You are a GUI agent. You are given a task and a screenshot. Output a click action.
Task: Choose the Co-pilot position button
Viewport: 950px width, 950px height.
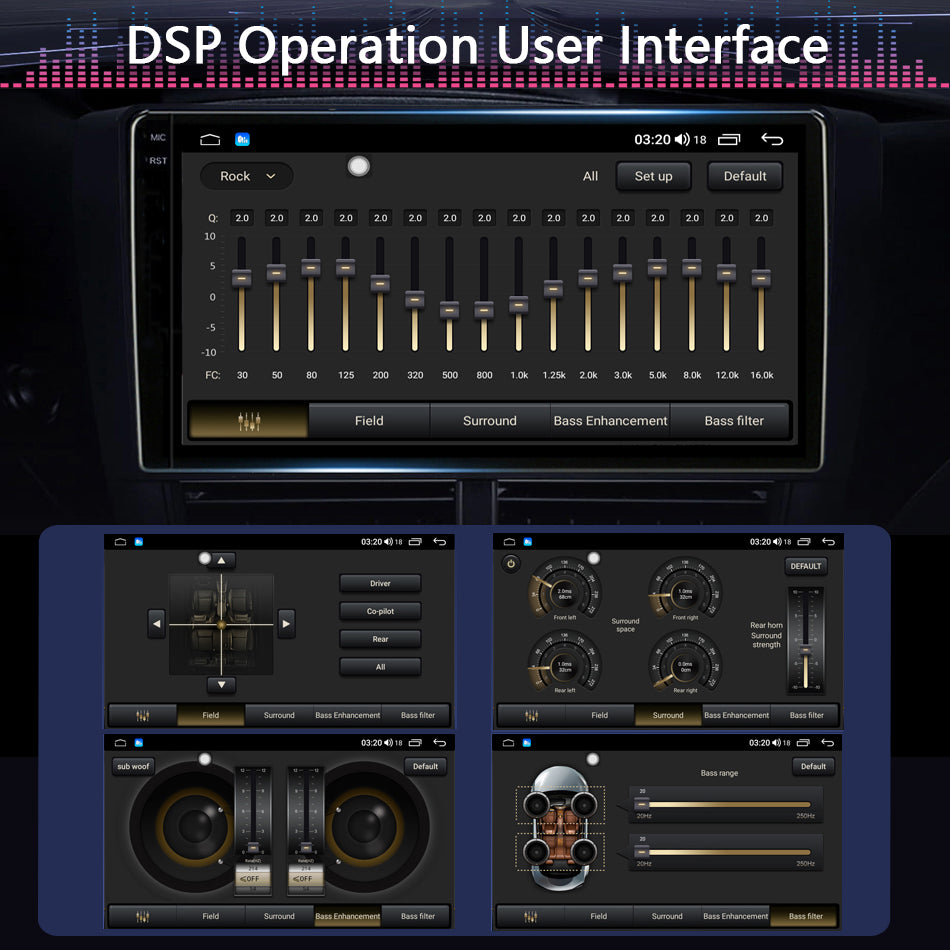[380, 611]
